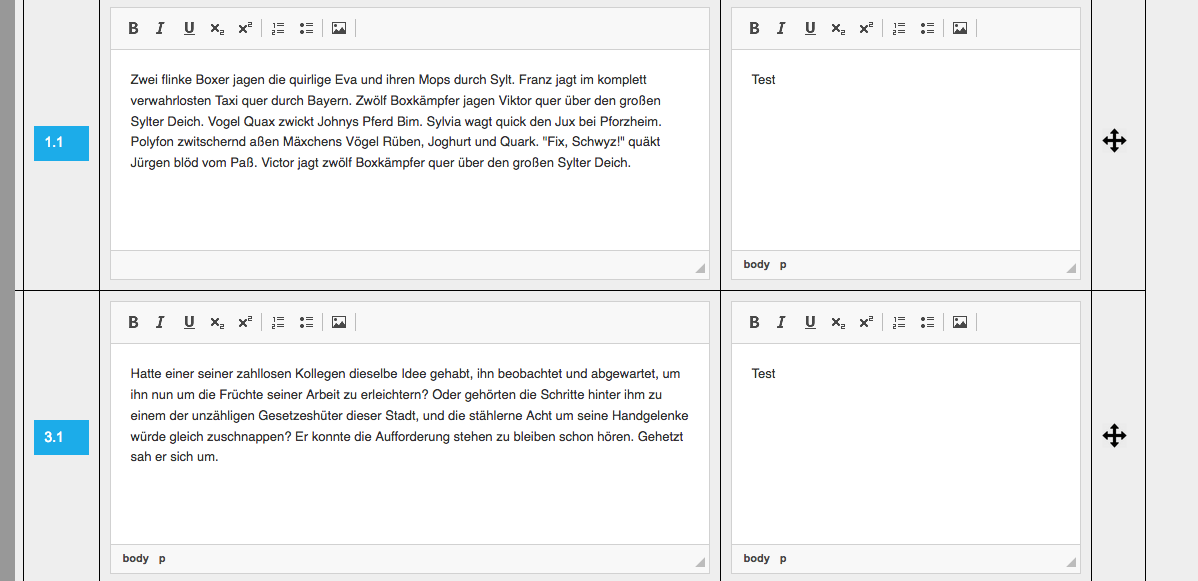Select the subscript icon in the row 3.1 right editor
1198x581 pixels.
(x=837, y=322)
